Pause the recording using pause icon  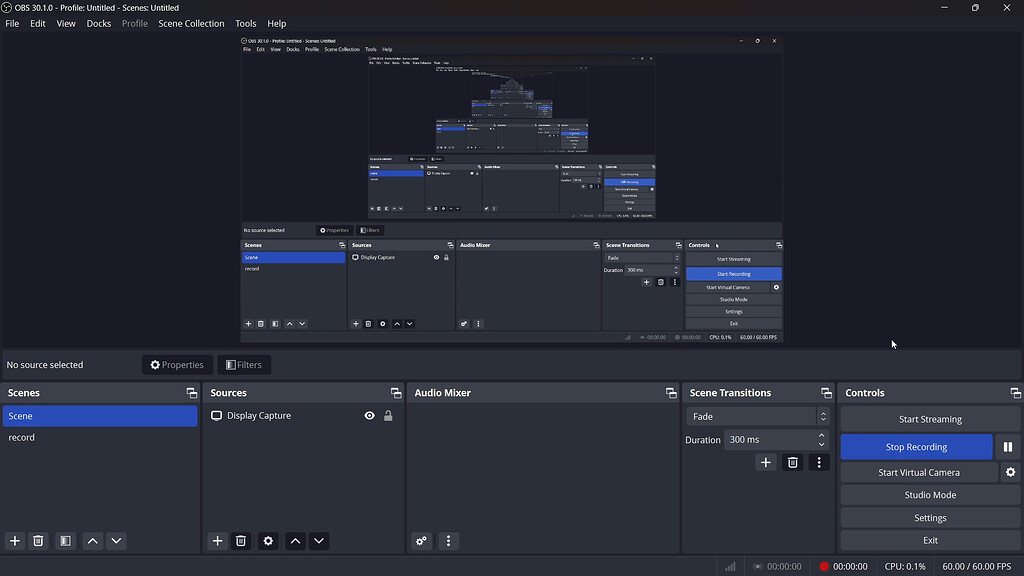click(1008, 446)
